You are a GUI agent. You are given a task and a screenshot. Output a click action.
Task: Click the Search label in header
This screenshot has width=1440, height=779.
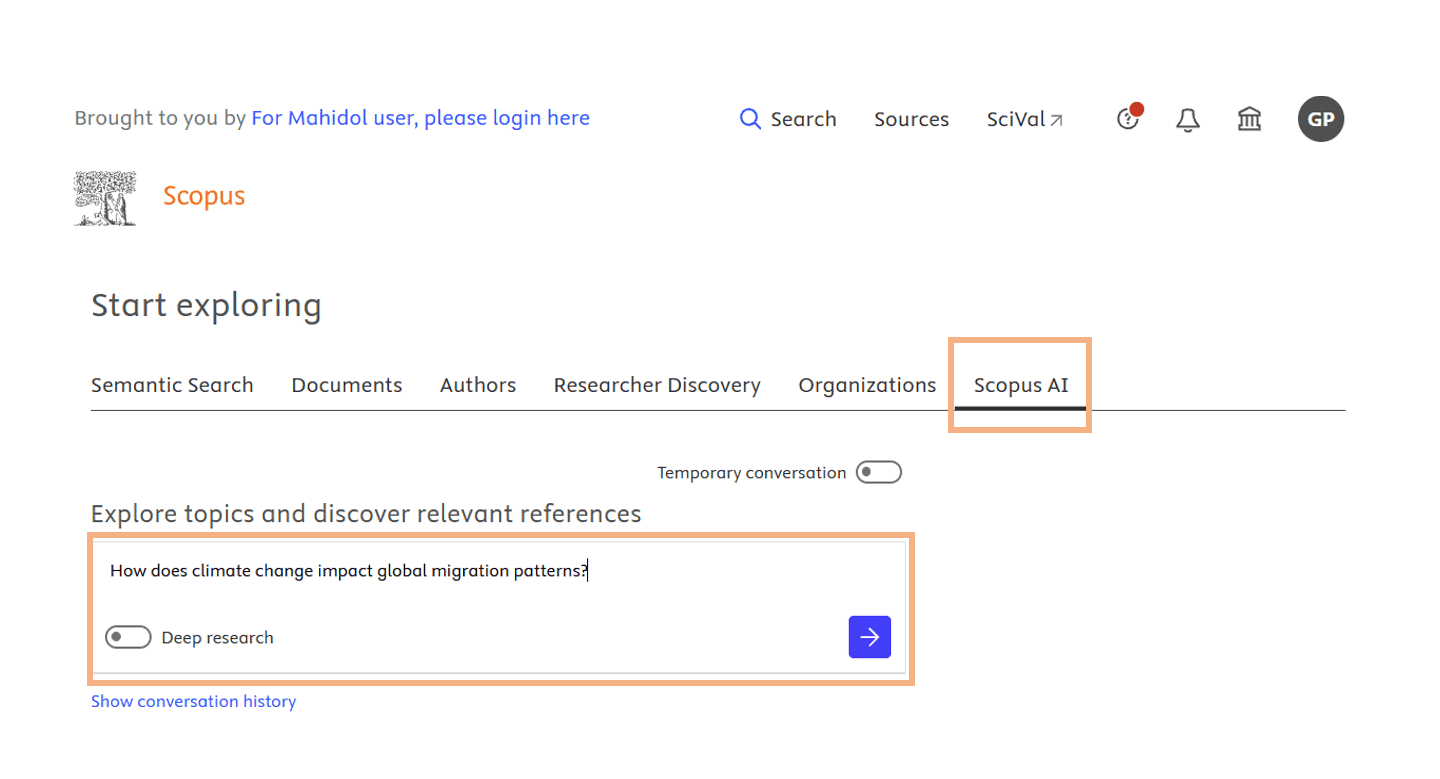pos(803,119)
